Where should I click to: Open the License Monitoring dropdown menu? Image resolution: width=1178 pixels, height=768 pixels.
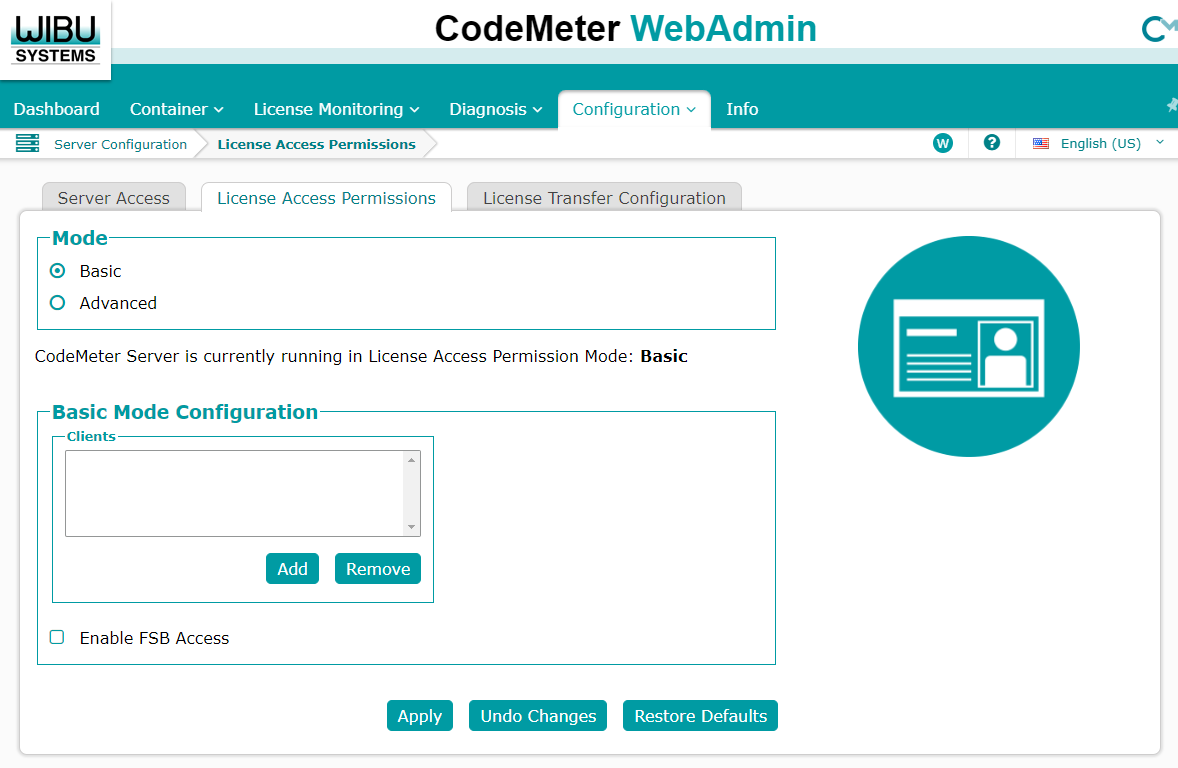tap(336, 109)
